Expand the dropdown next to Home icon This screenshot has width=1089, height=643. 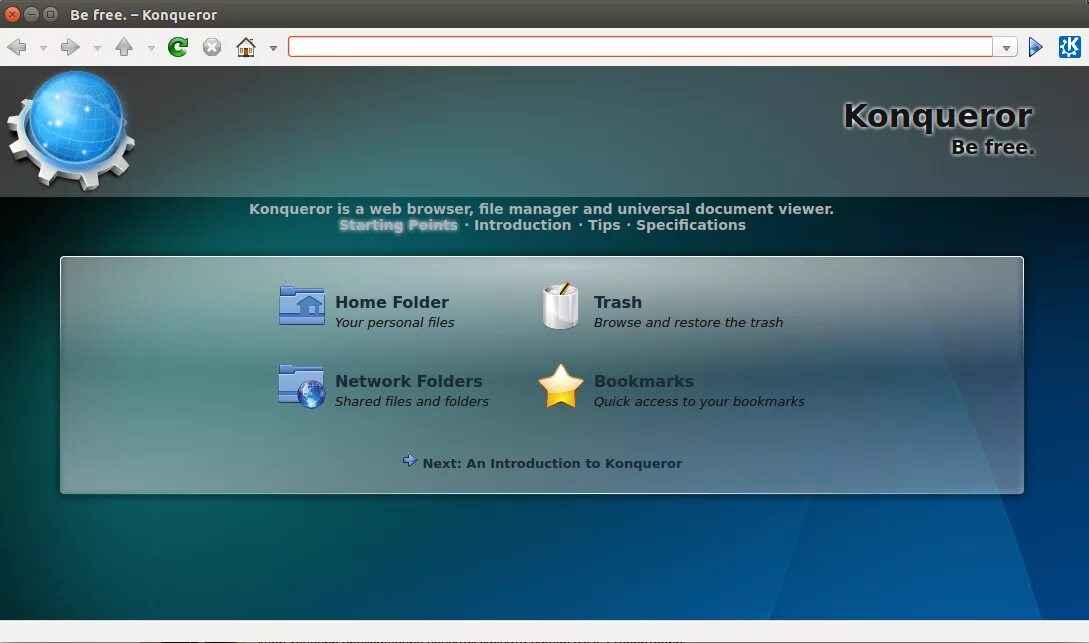(273, 48)
